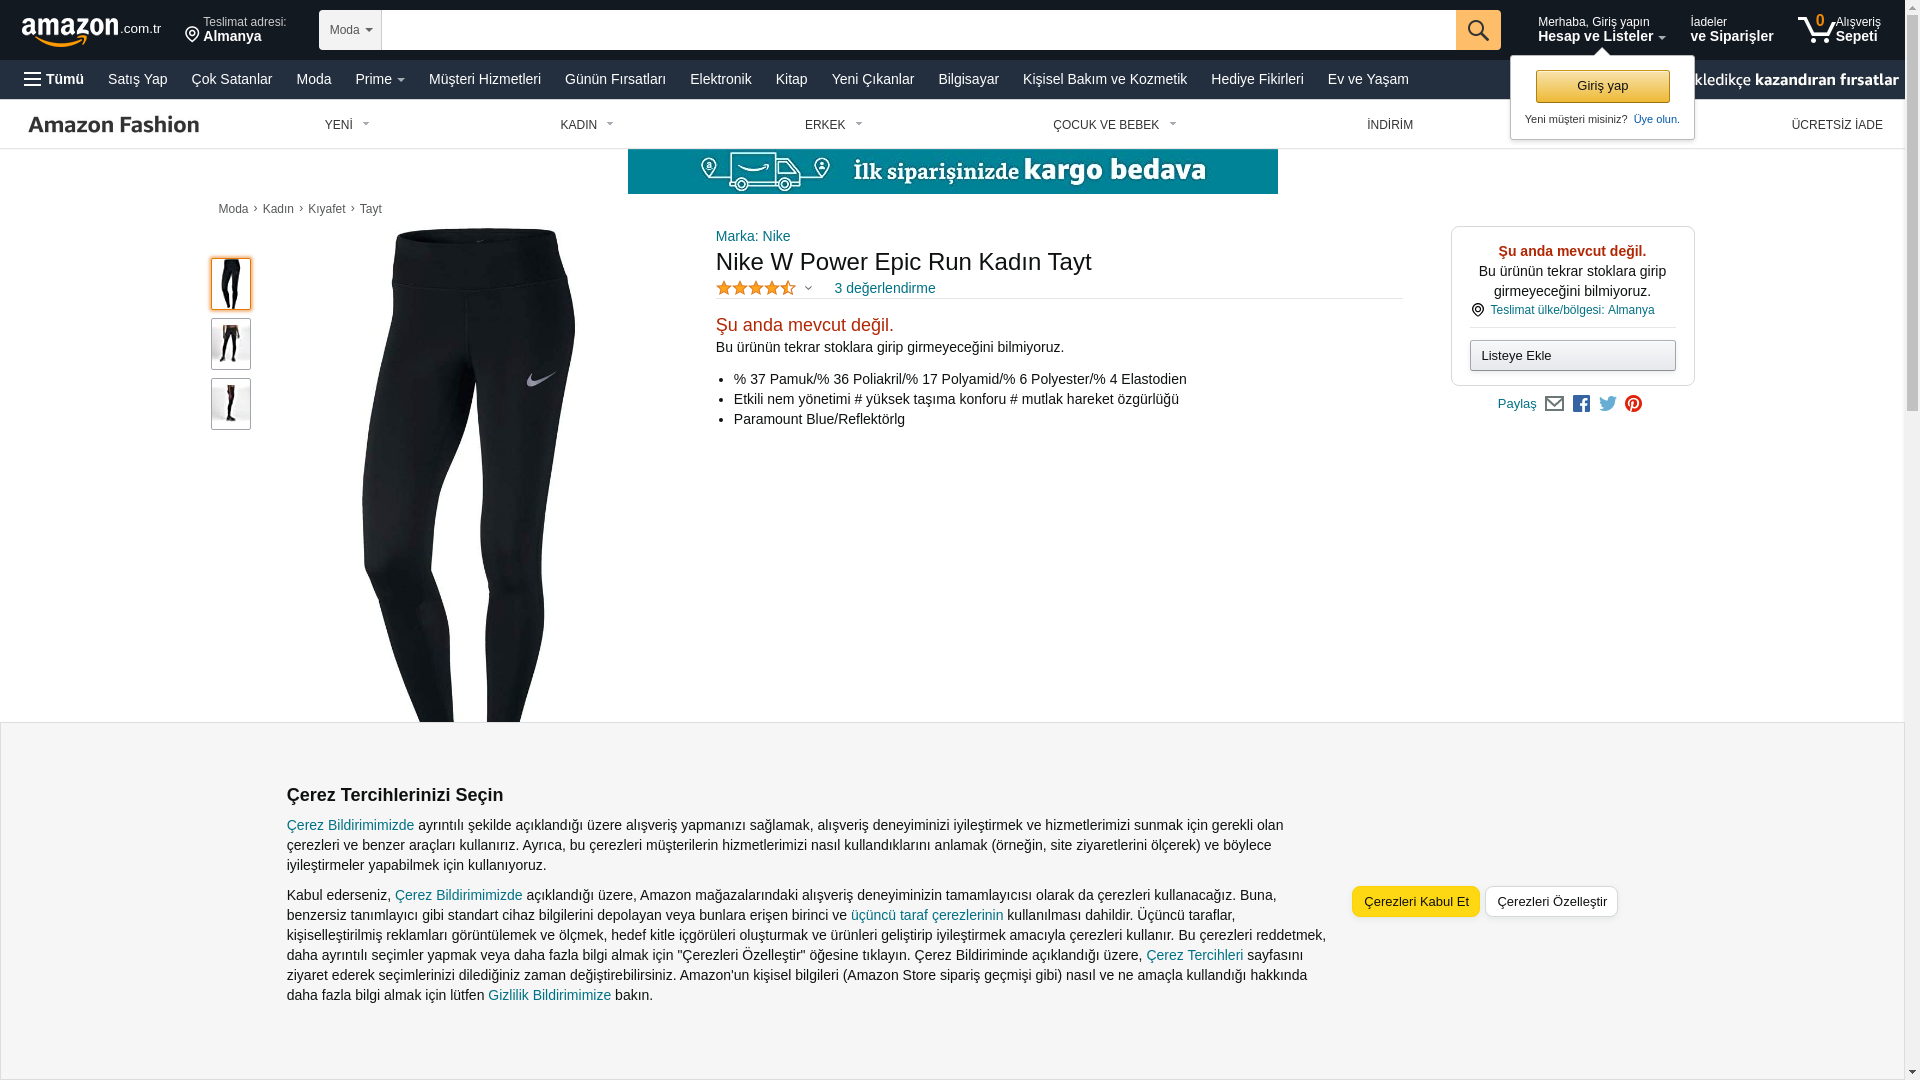Select the second product thumbnail image
Image resolution: width=1920 pixels, height=1080 pixels.
pyautogui.click(x=231, y=344)
